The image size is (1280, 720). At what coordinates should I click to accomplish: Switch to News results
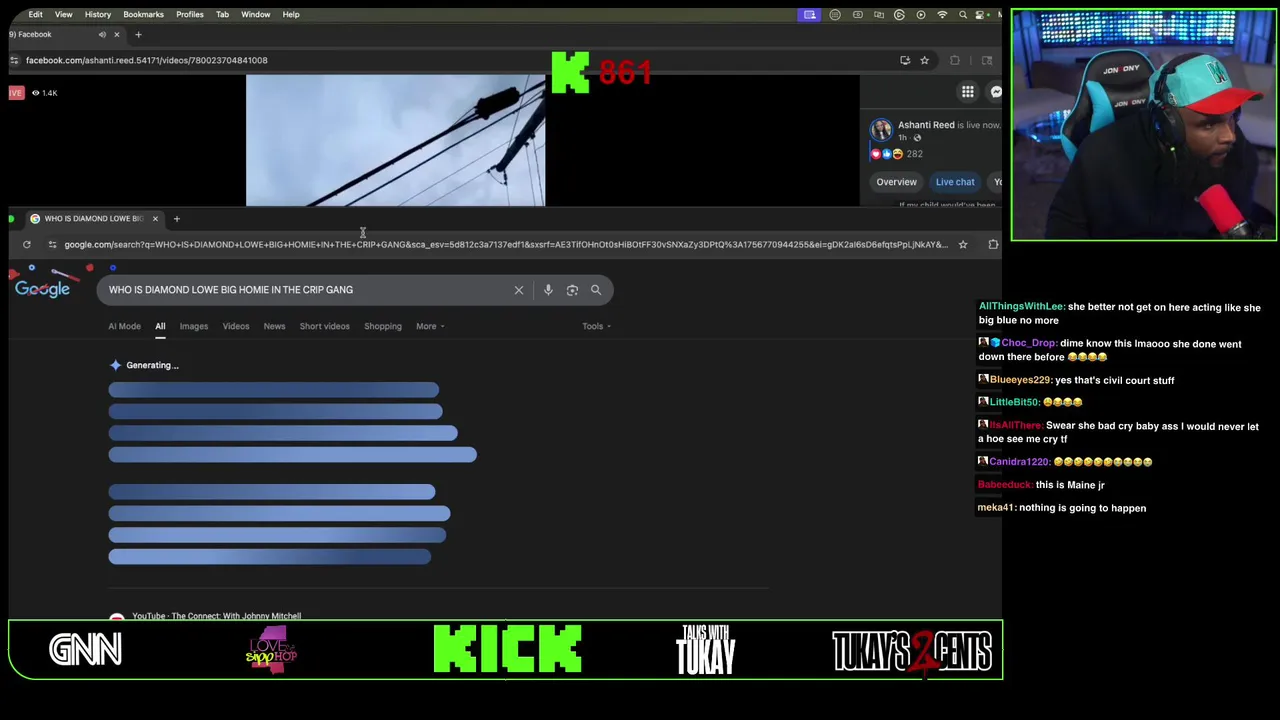tap(274, 326)
